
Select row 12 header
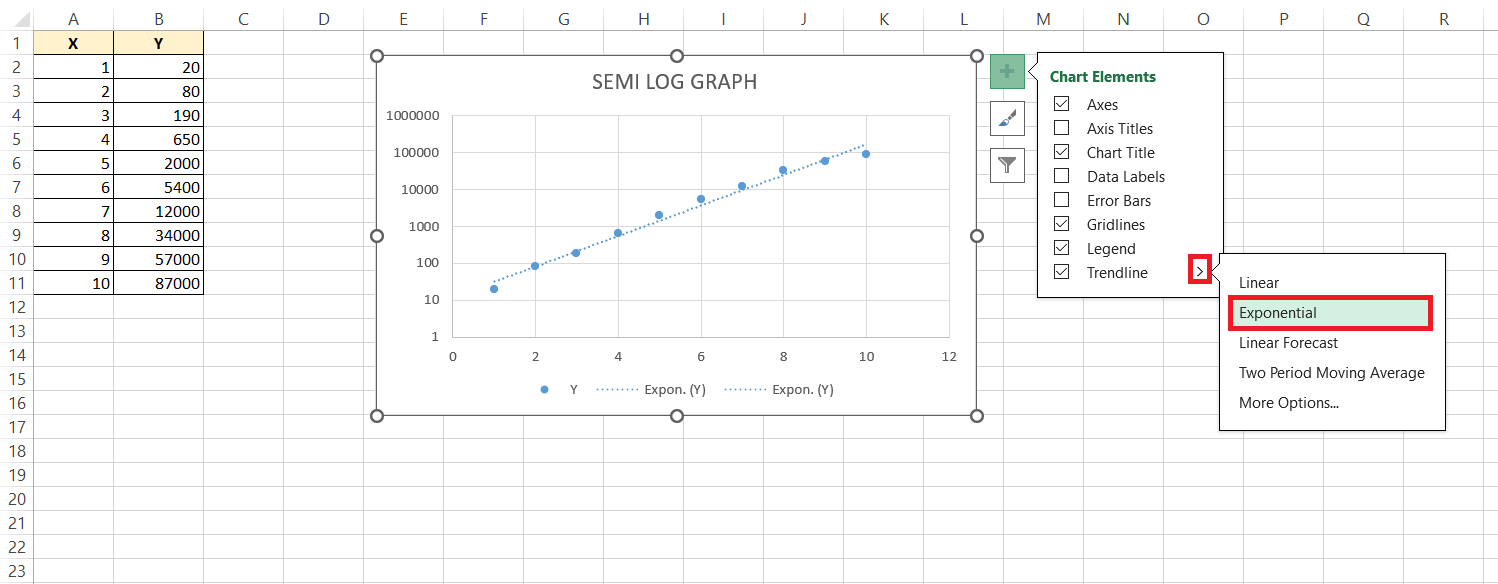16,307
